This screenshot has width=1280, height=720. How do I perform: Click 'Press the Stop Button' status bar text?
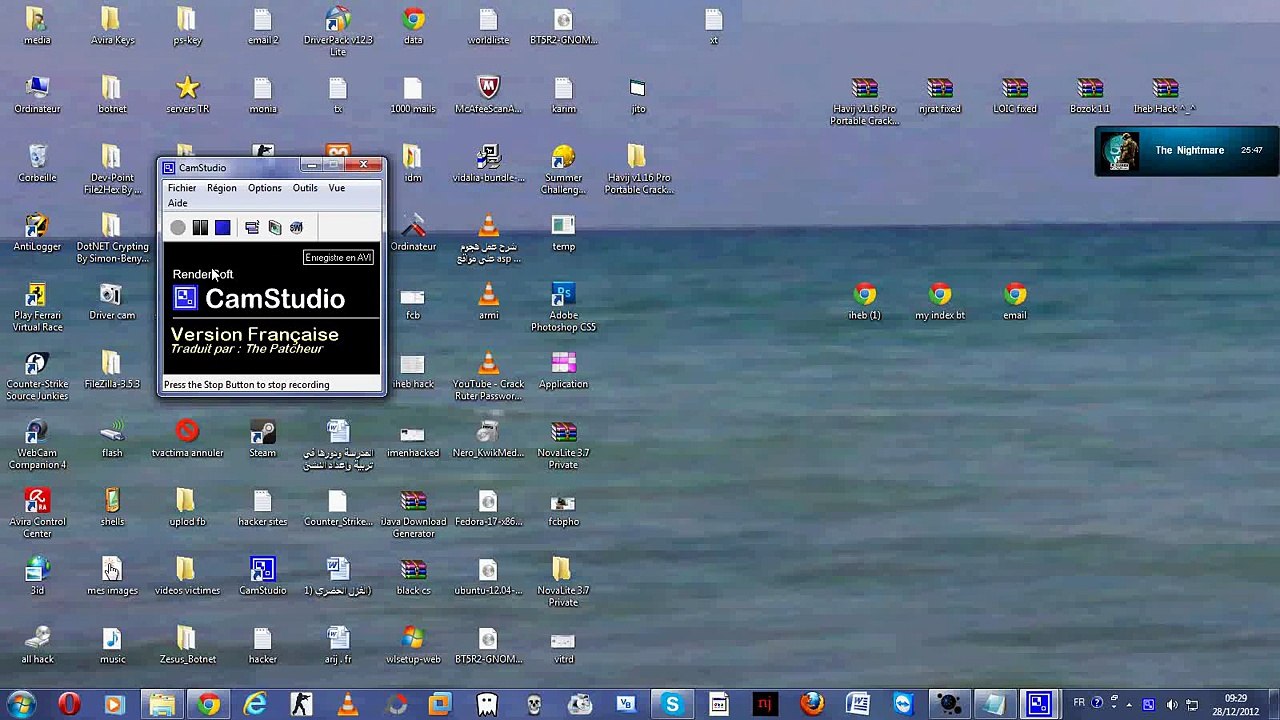[x=246, y=385]
